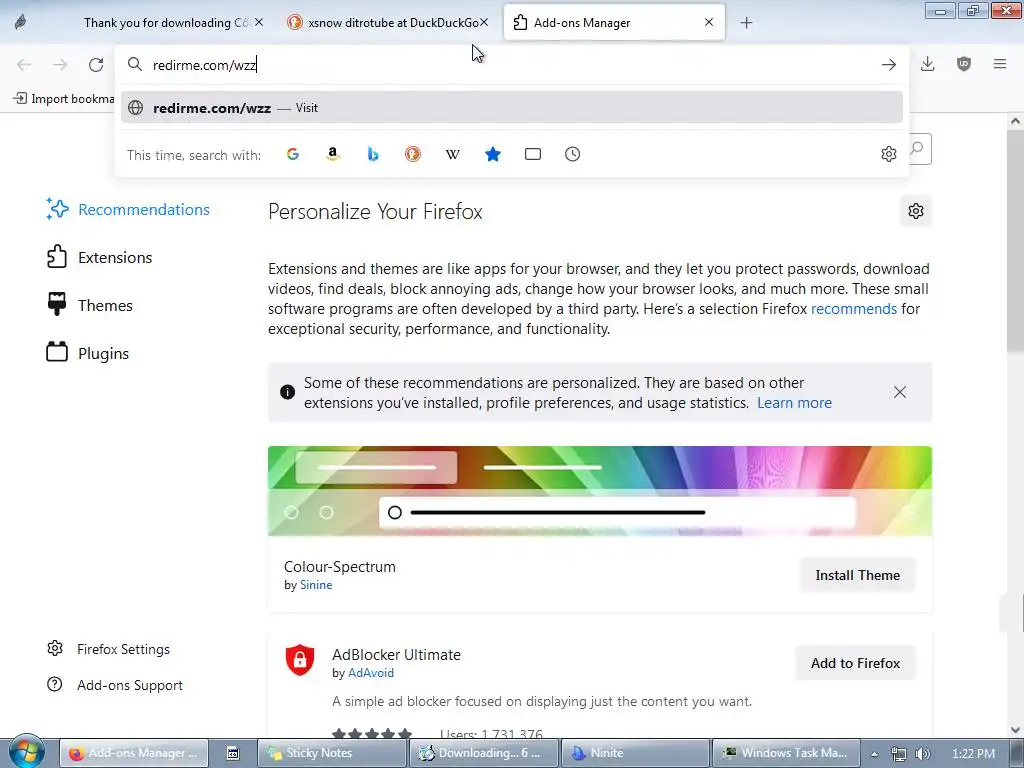Viewport: 1024px width, 768px height.
Task: Open the recommends link
Action: click(x=854, y=309)
